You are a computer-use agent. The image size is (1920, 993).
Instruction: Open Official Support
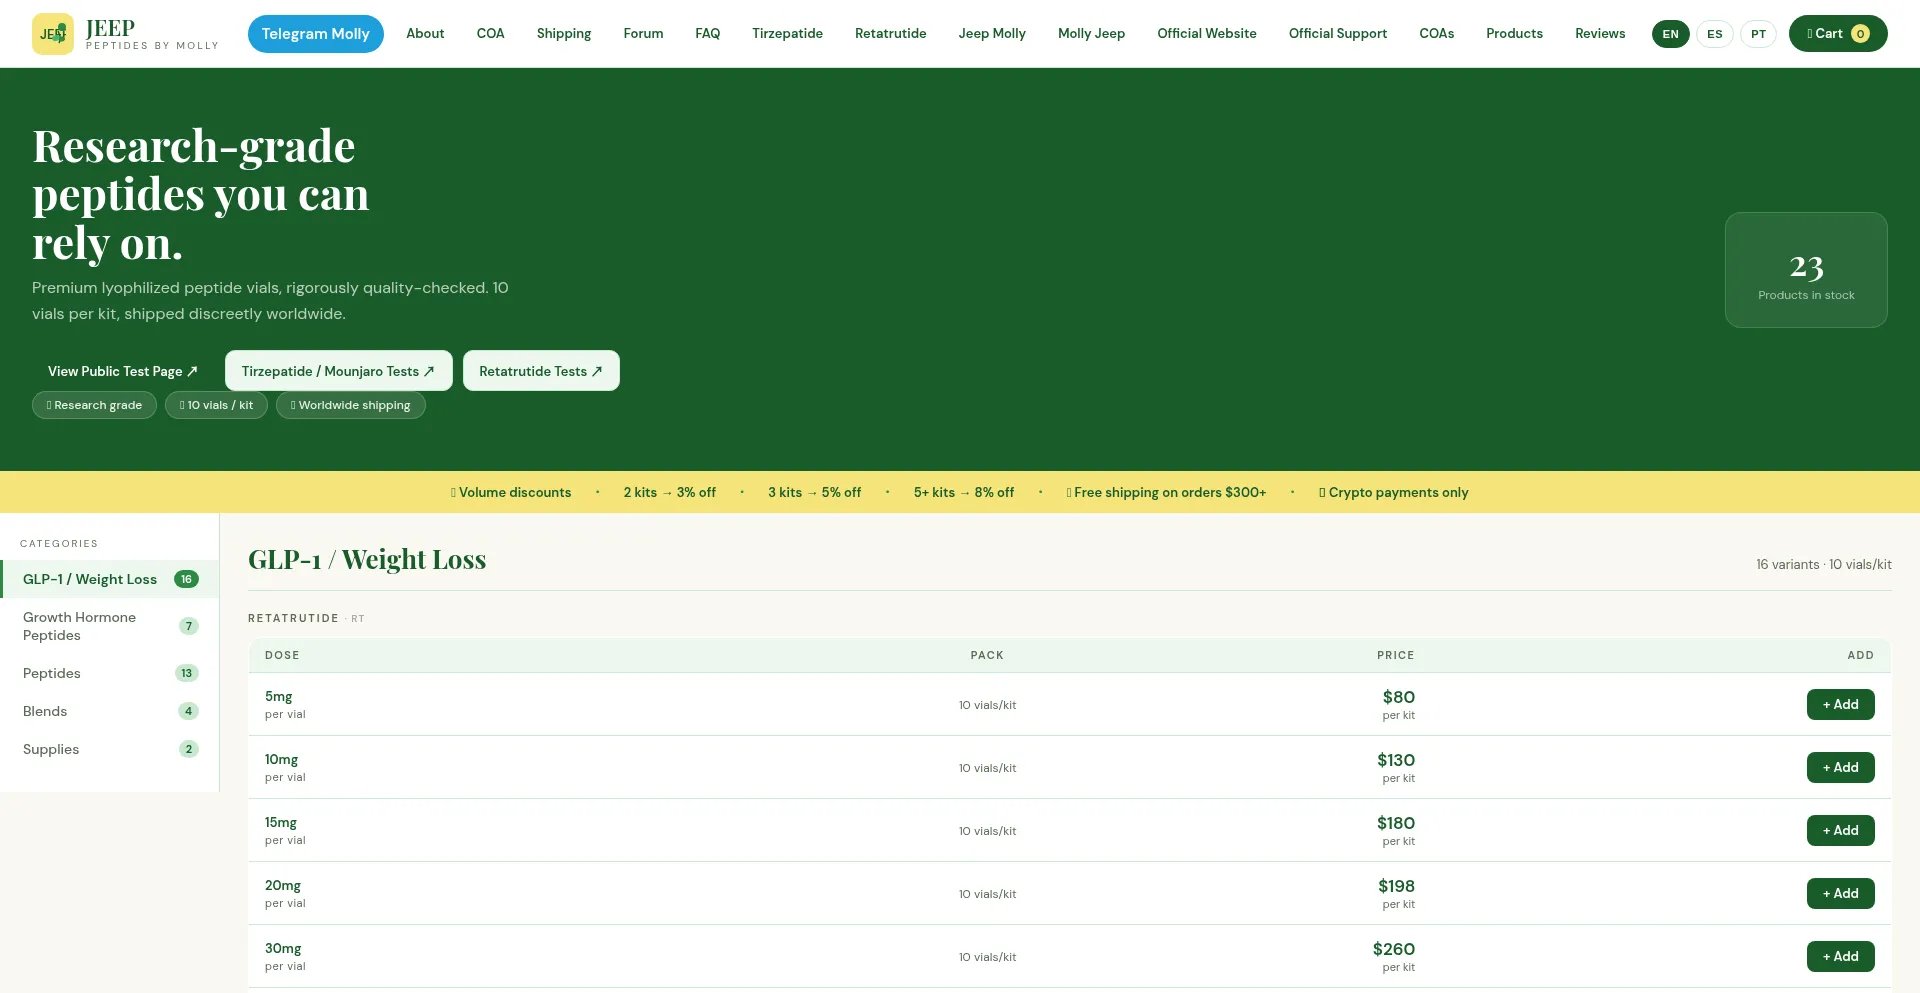(x=1338, y=34)
